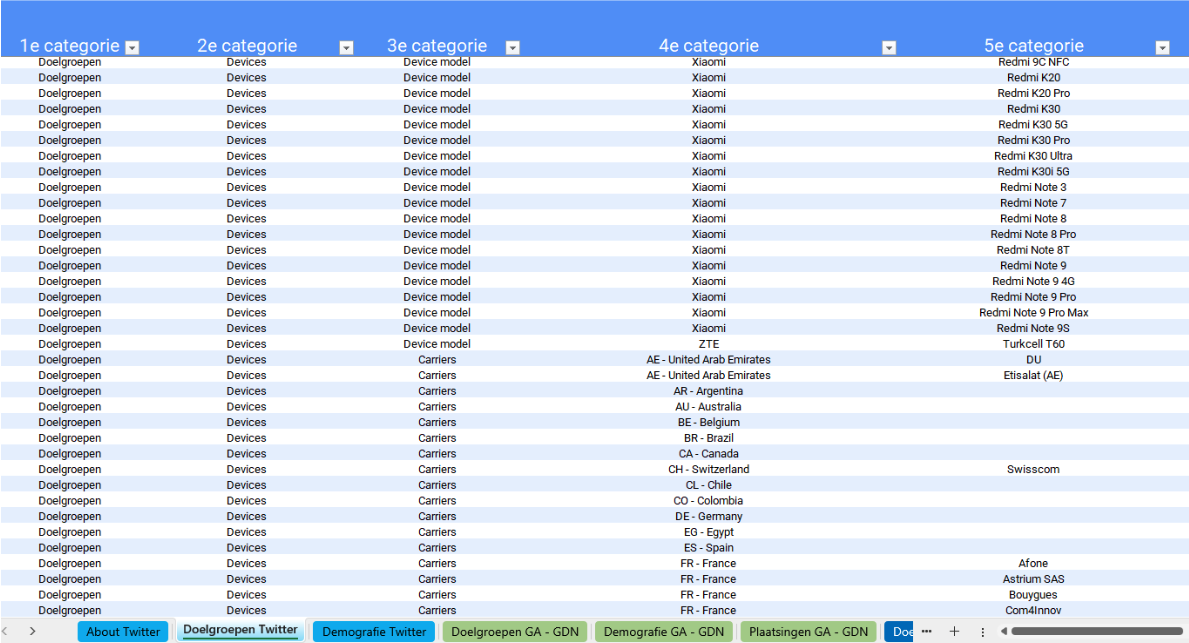1189x643 pixels.
Task: Click the horizontal scrollbar thumb
Action: (1096, 631)
